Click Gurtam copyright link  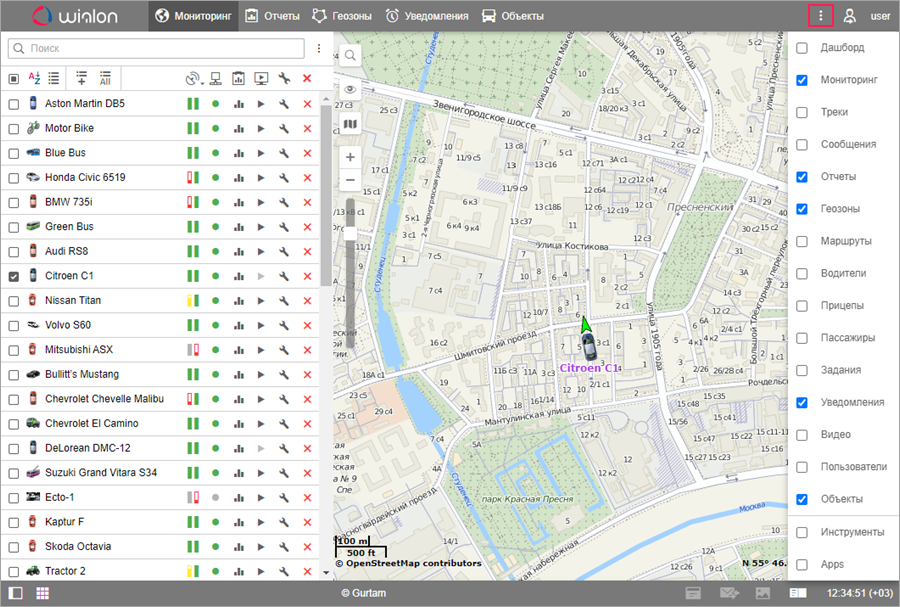[363, 593]
